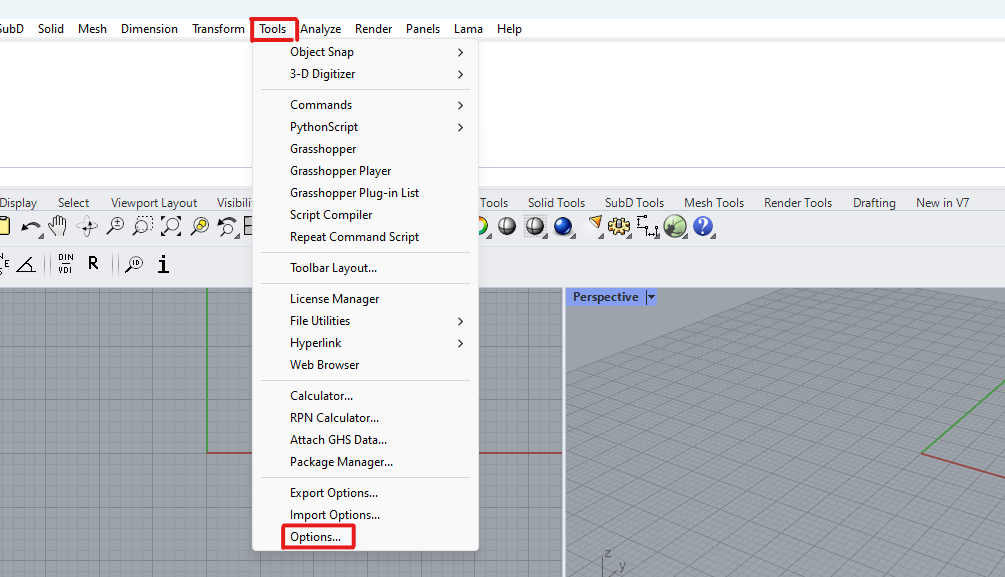The width and height of the screenshot is (1005, 577).
Task: Expand the 3-D Digitizer submenu
Action: (460, 74)
